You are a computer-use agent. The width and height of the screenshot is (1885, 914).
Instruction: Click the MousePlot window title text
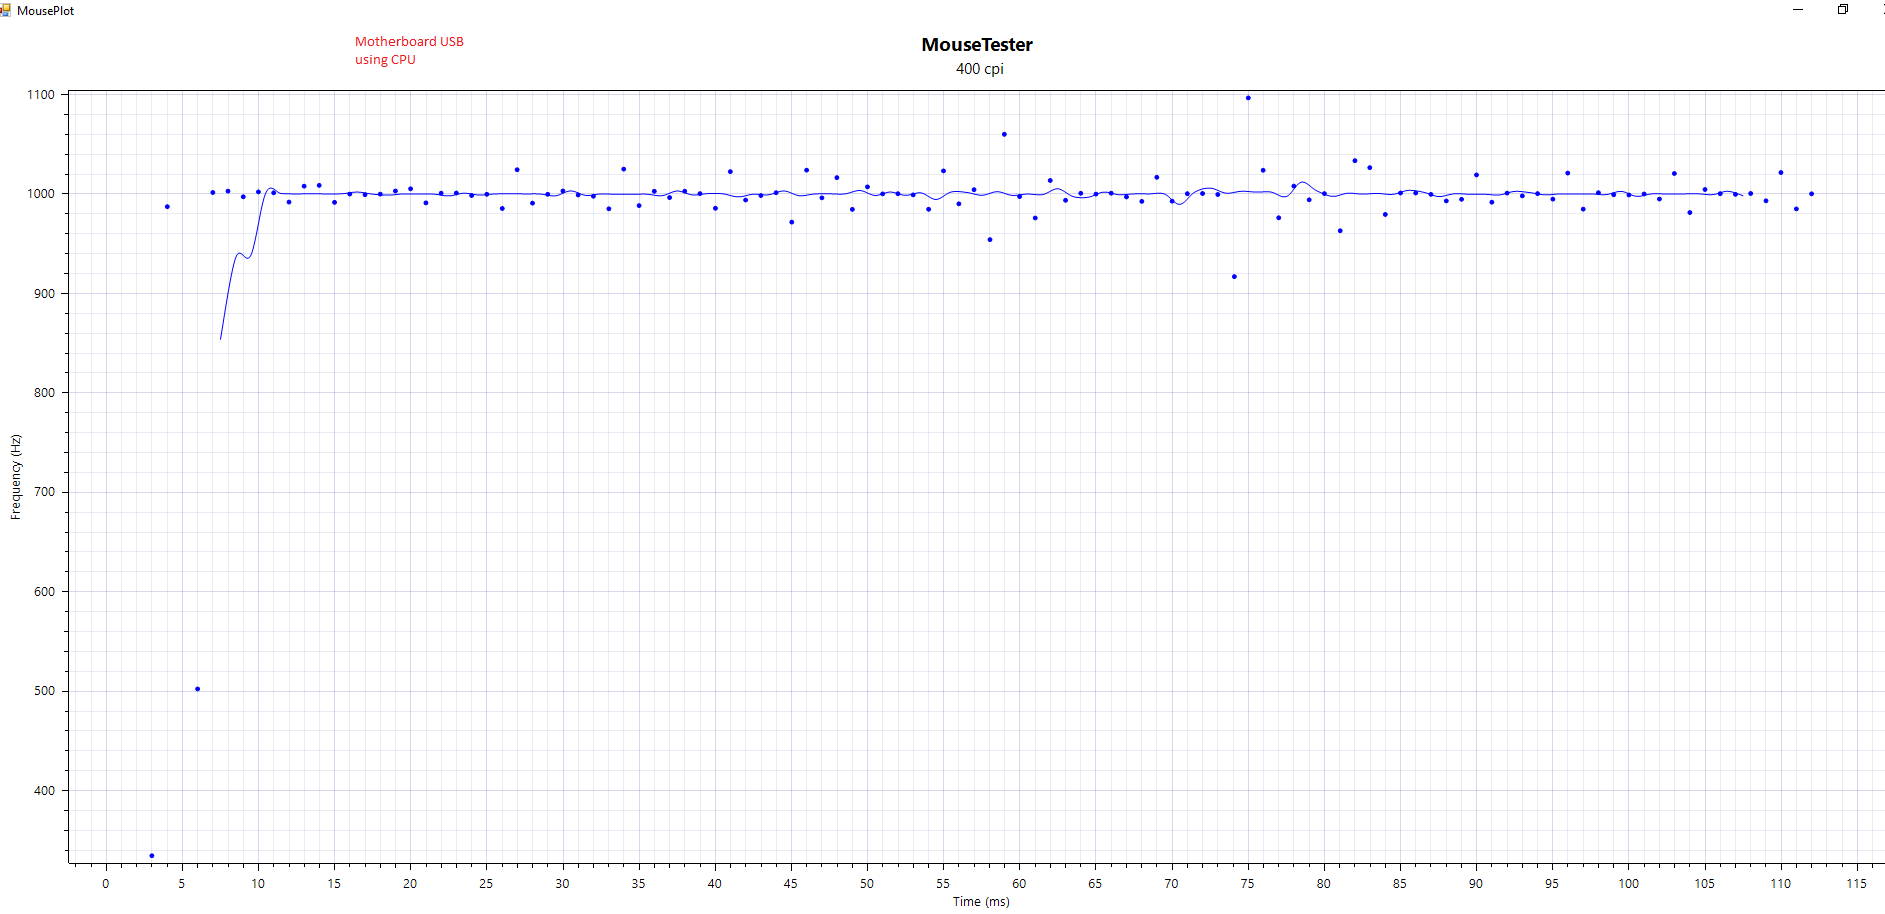coord(46,10)
